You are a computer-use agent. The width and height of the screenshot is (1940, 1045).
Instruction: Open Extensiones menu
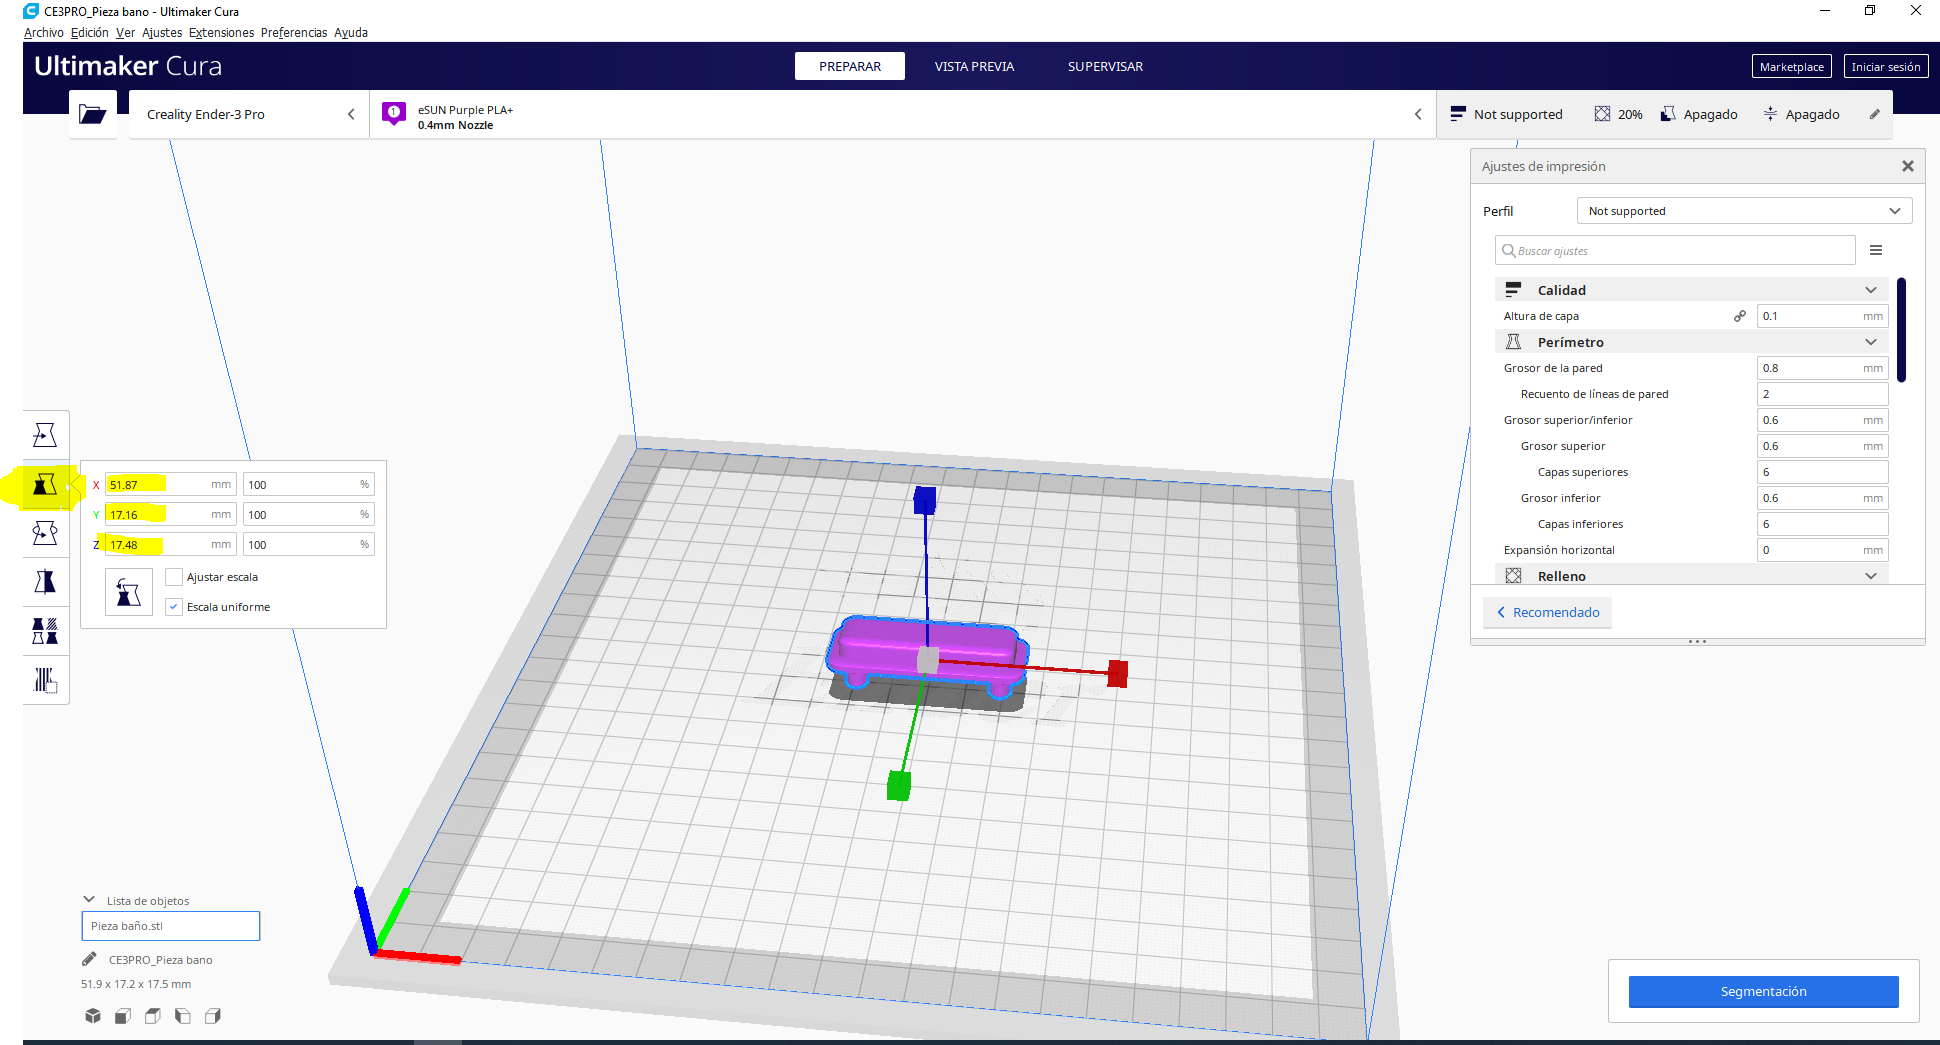tap(221, 33)
